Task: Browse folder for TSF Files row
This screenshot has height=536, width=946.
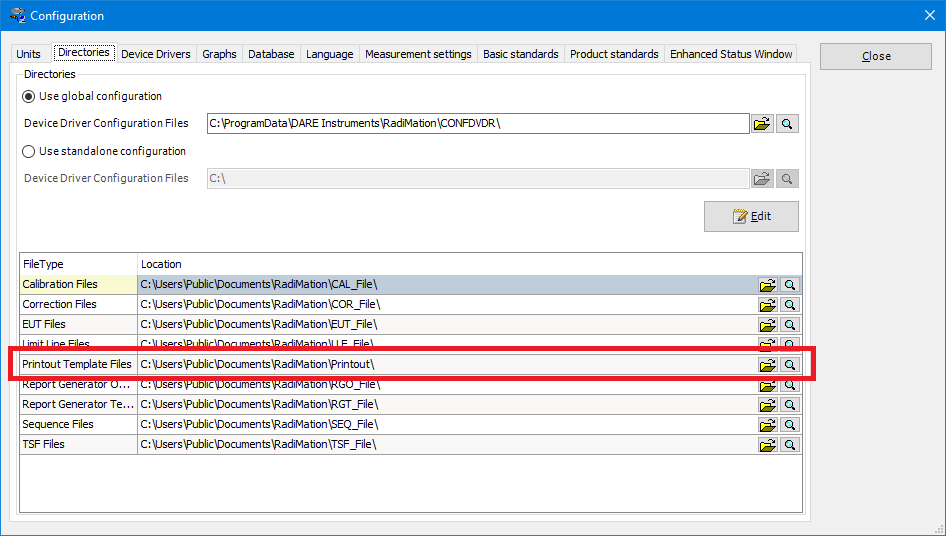Action: (x=767, y=445)
